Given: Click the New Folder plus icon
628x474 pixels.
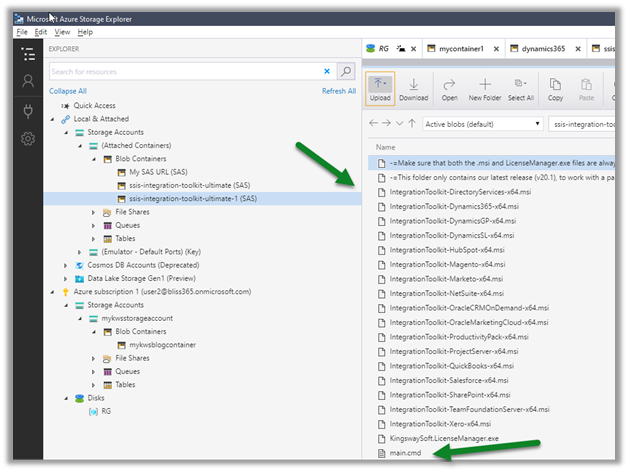Looking at the screenshot, I should [484, 86].
